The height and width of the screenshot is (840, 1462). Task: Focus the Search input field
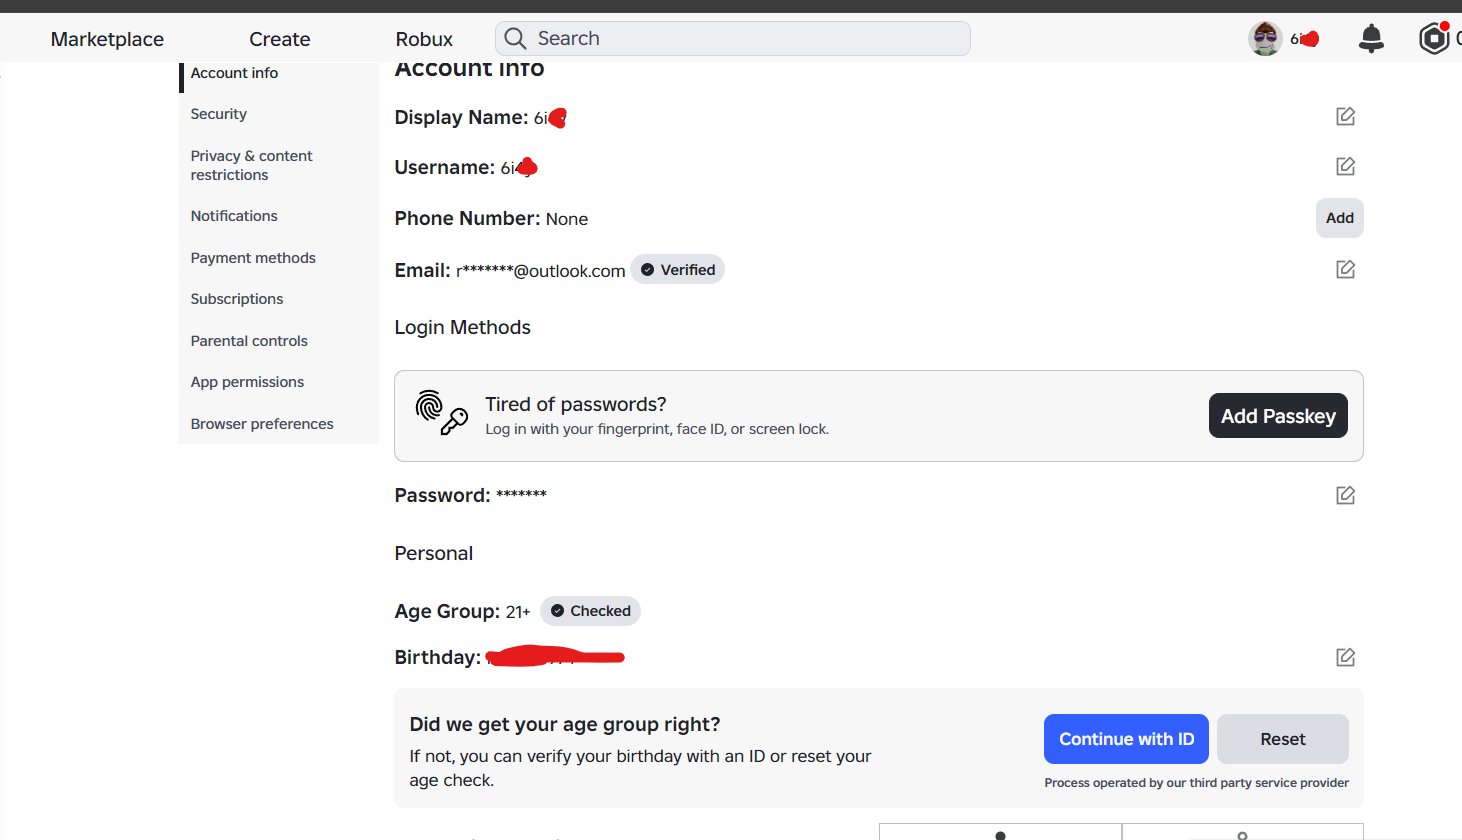pos(732,38)
